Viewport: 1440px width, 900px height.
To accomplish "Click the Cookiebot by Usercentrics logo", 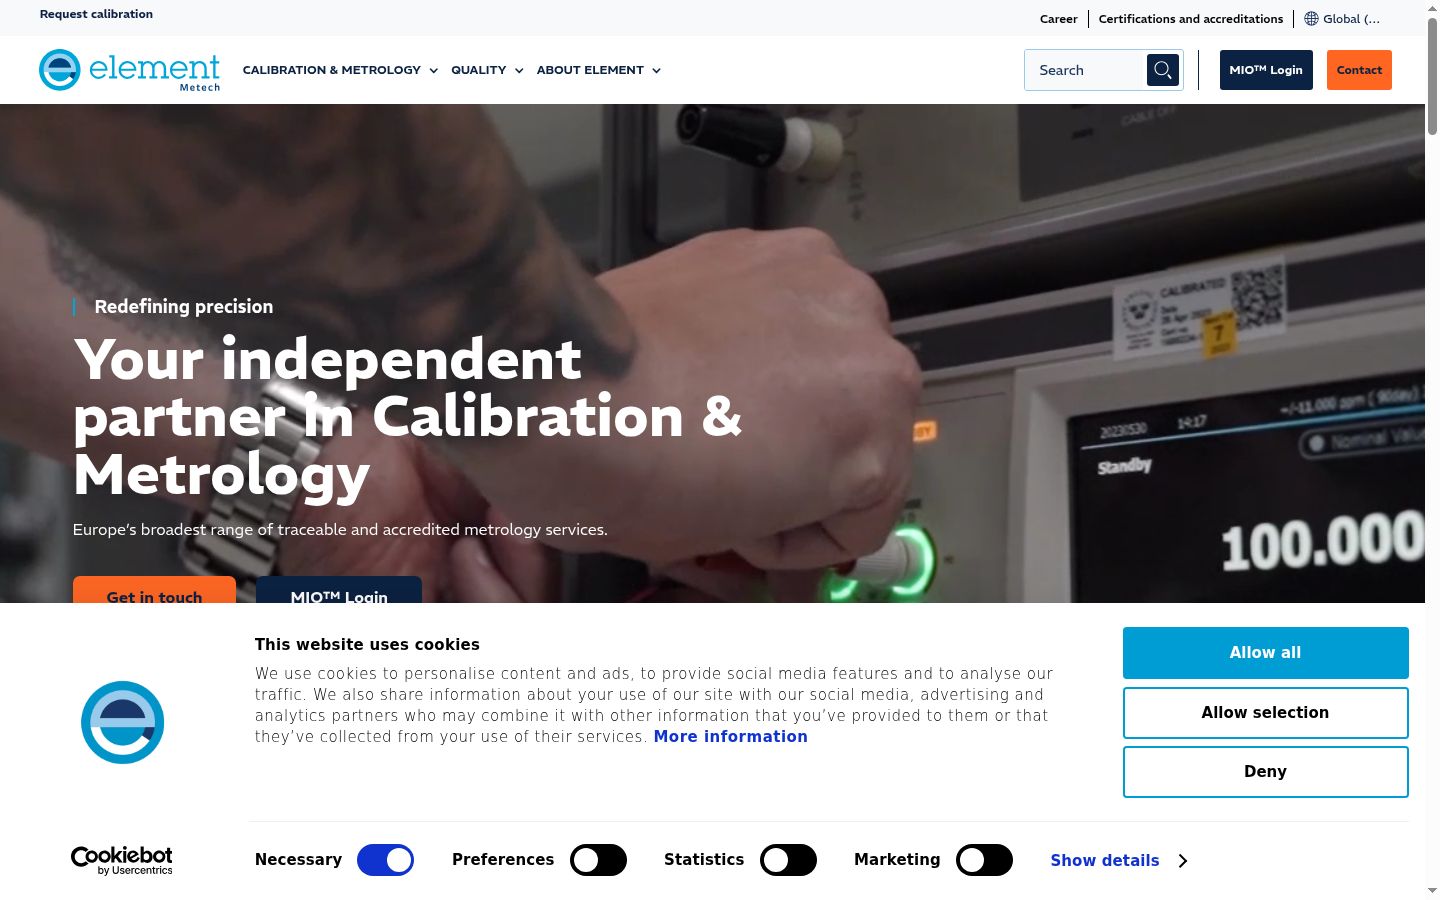I will click(121, 861).
